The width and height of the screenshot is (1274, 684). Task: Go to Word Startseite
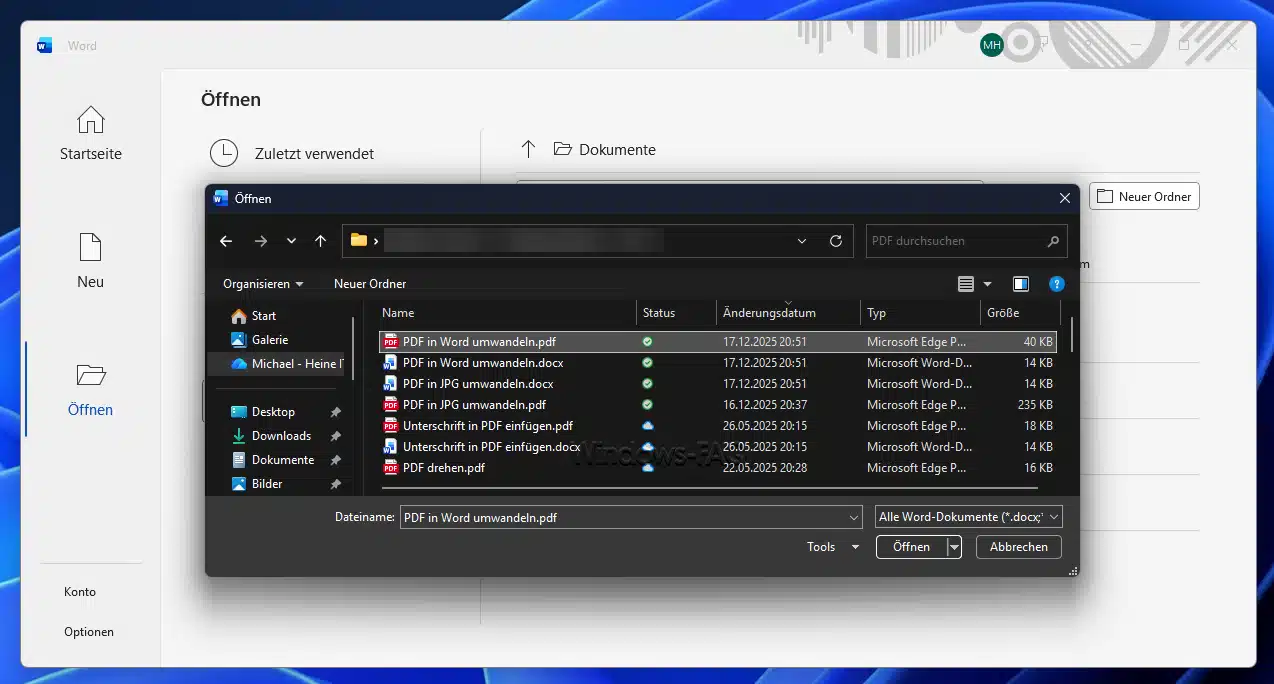(x=90, y=134)
